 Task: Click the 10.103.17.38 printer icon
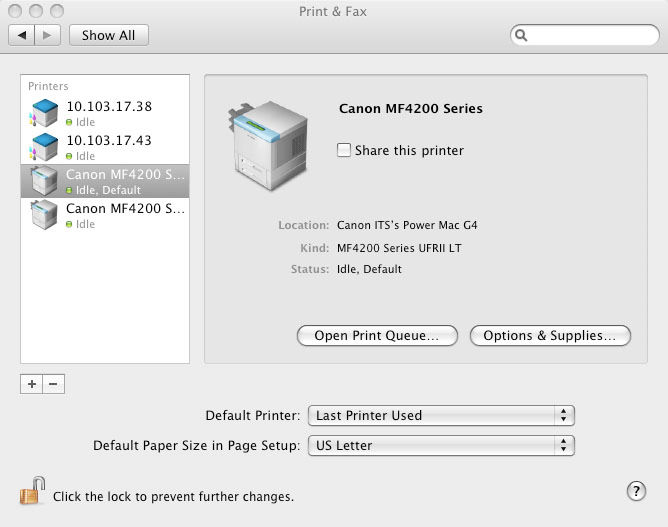click(44, 112)
